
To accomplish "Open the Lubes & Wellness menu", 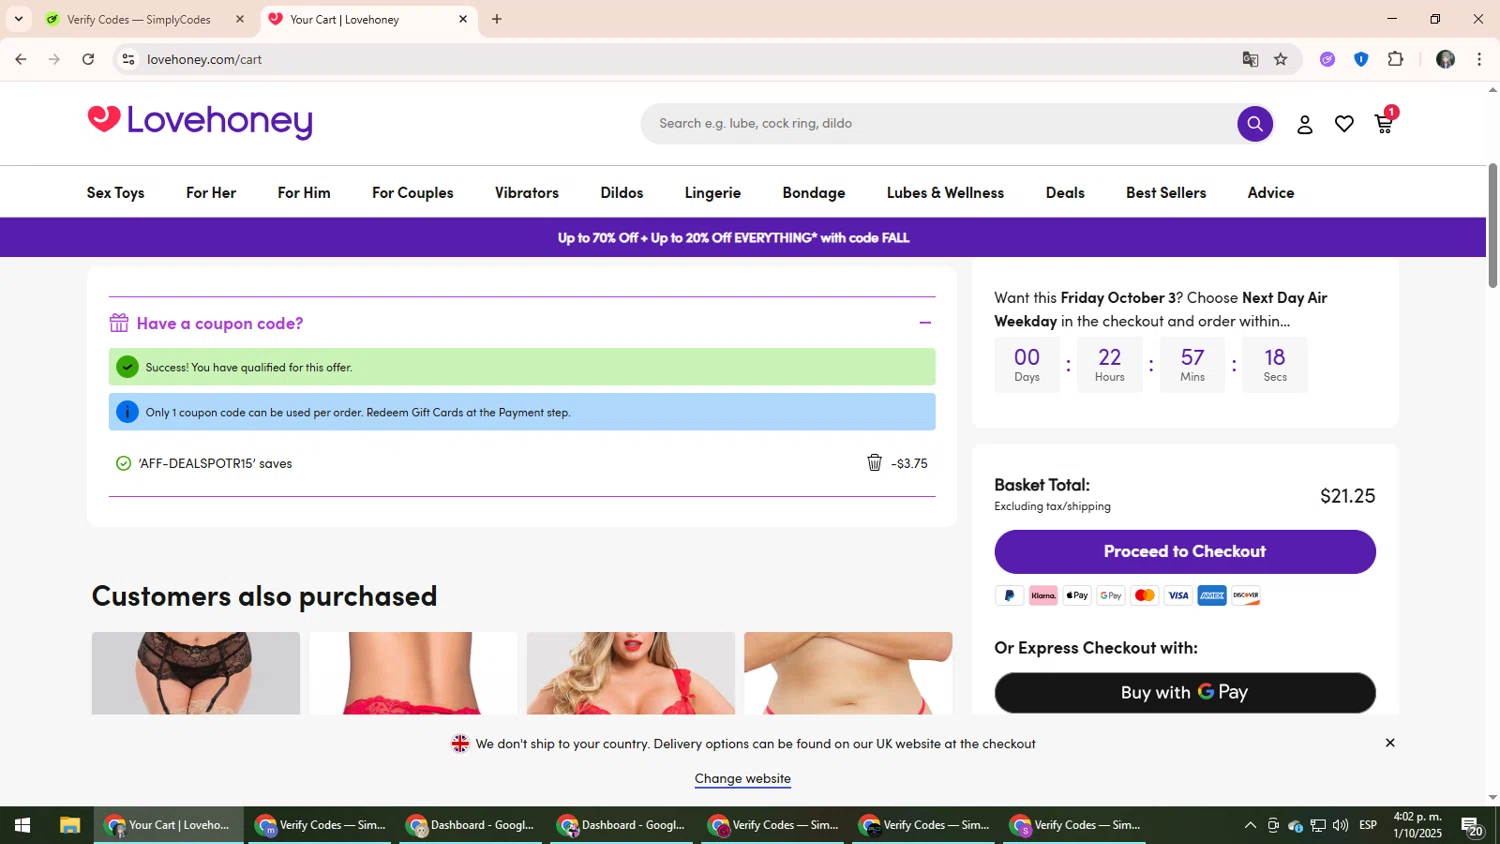I will click(945, 193).
